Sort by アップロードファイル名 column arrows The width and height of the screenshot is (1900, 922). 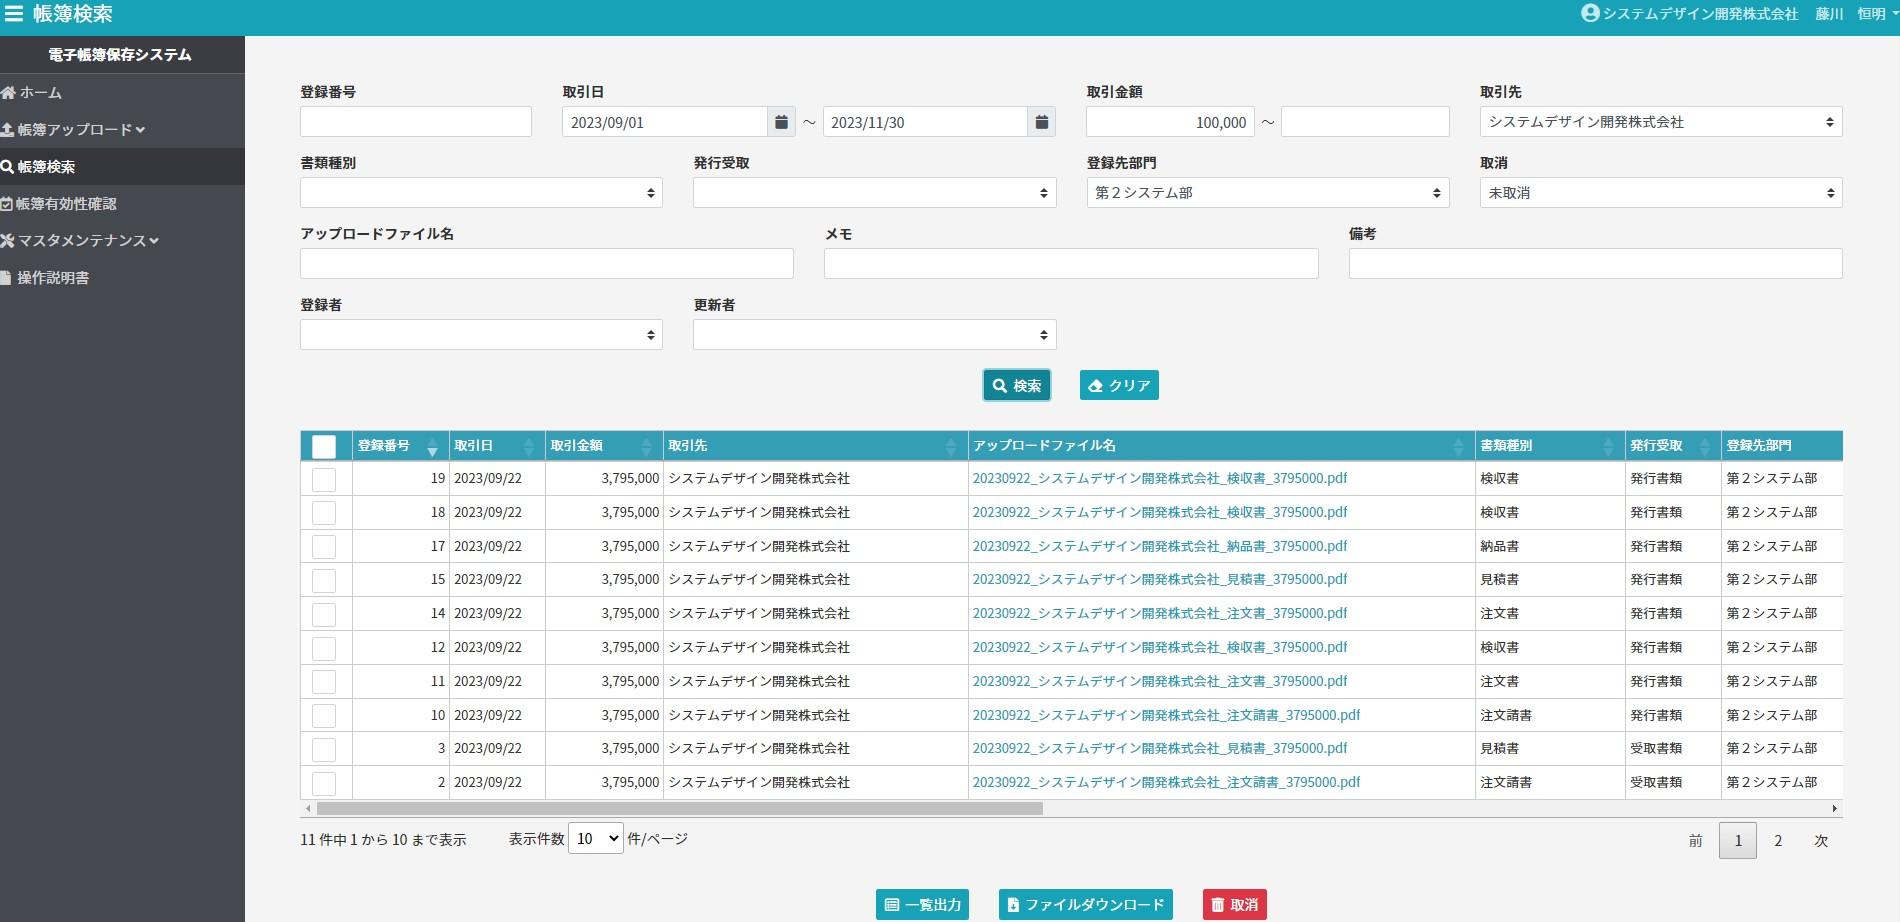(x=1458, y=446)
